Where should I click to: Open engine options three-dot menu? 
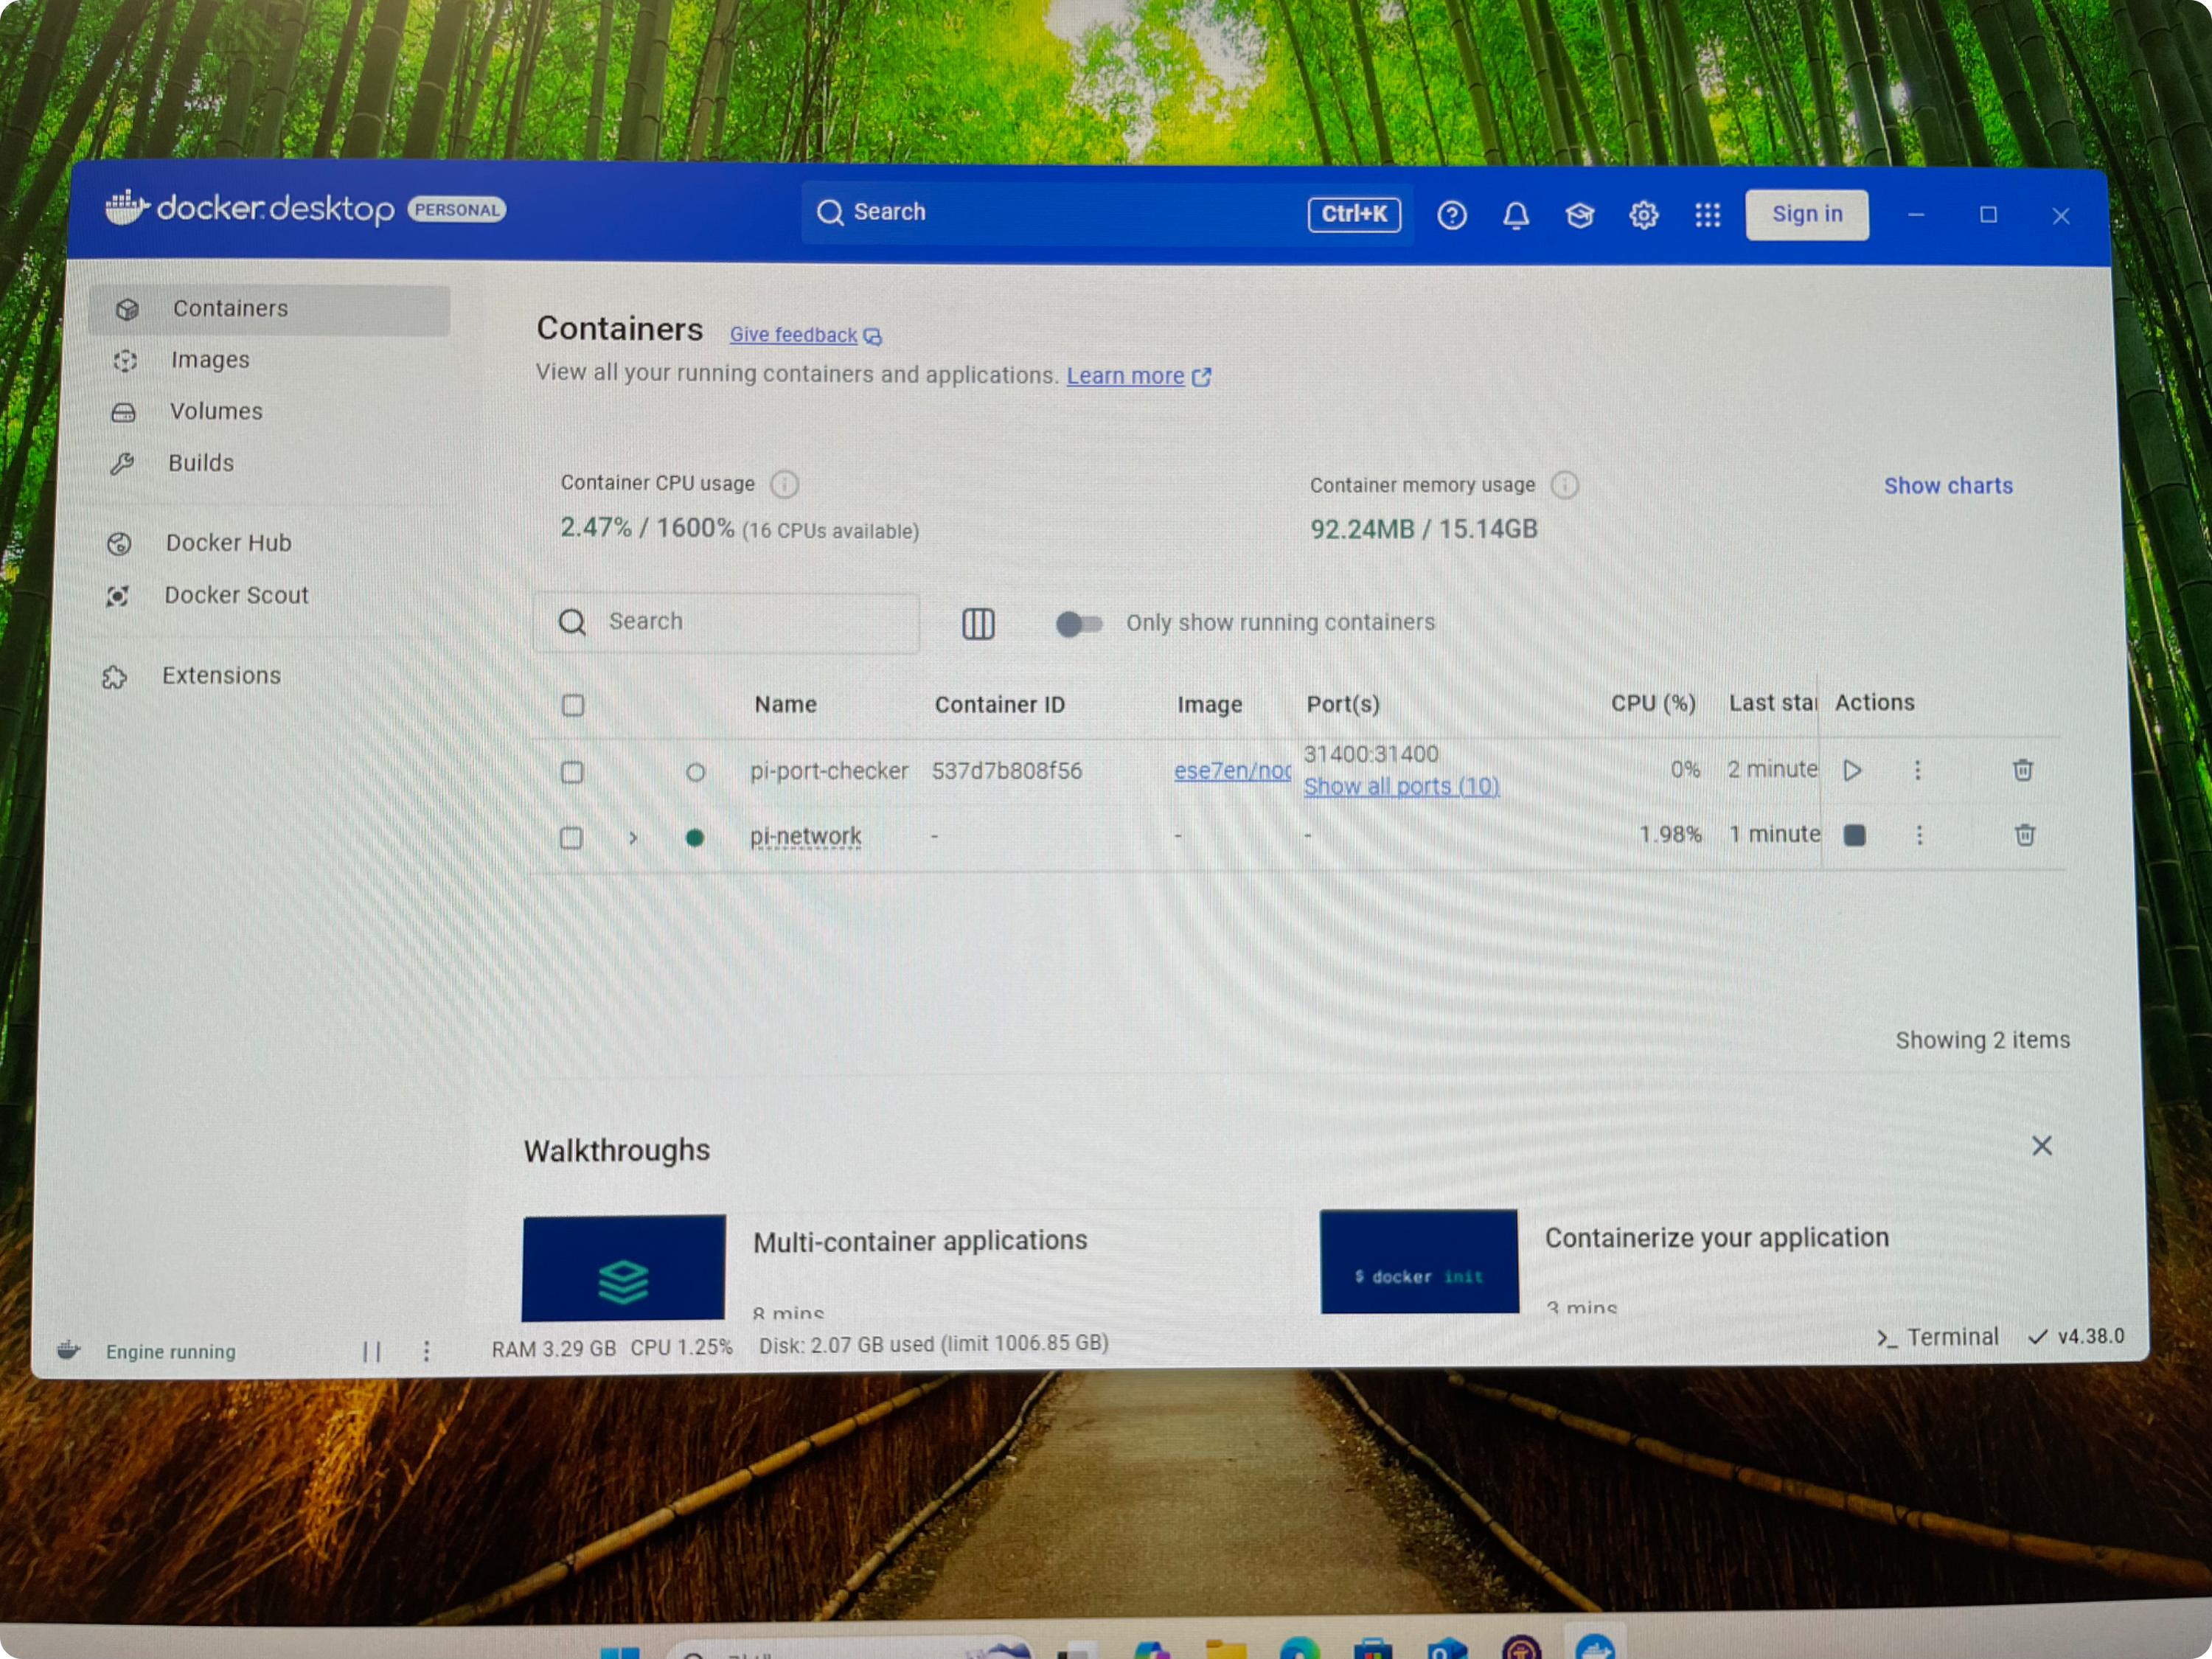pyautogui.click(x=427, y=1352)
